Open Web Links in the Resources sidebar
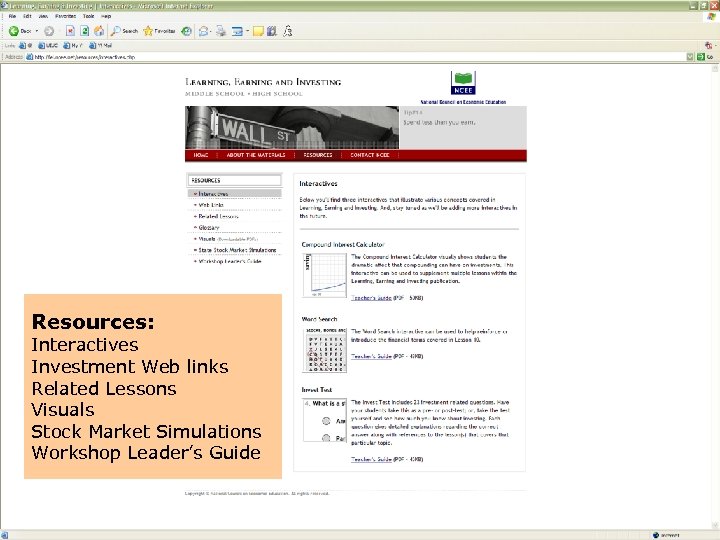 point(211,205)
